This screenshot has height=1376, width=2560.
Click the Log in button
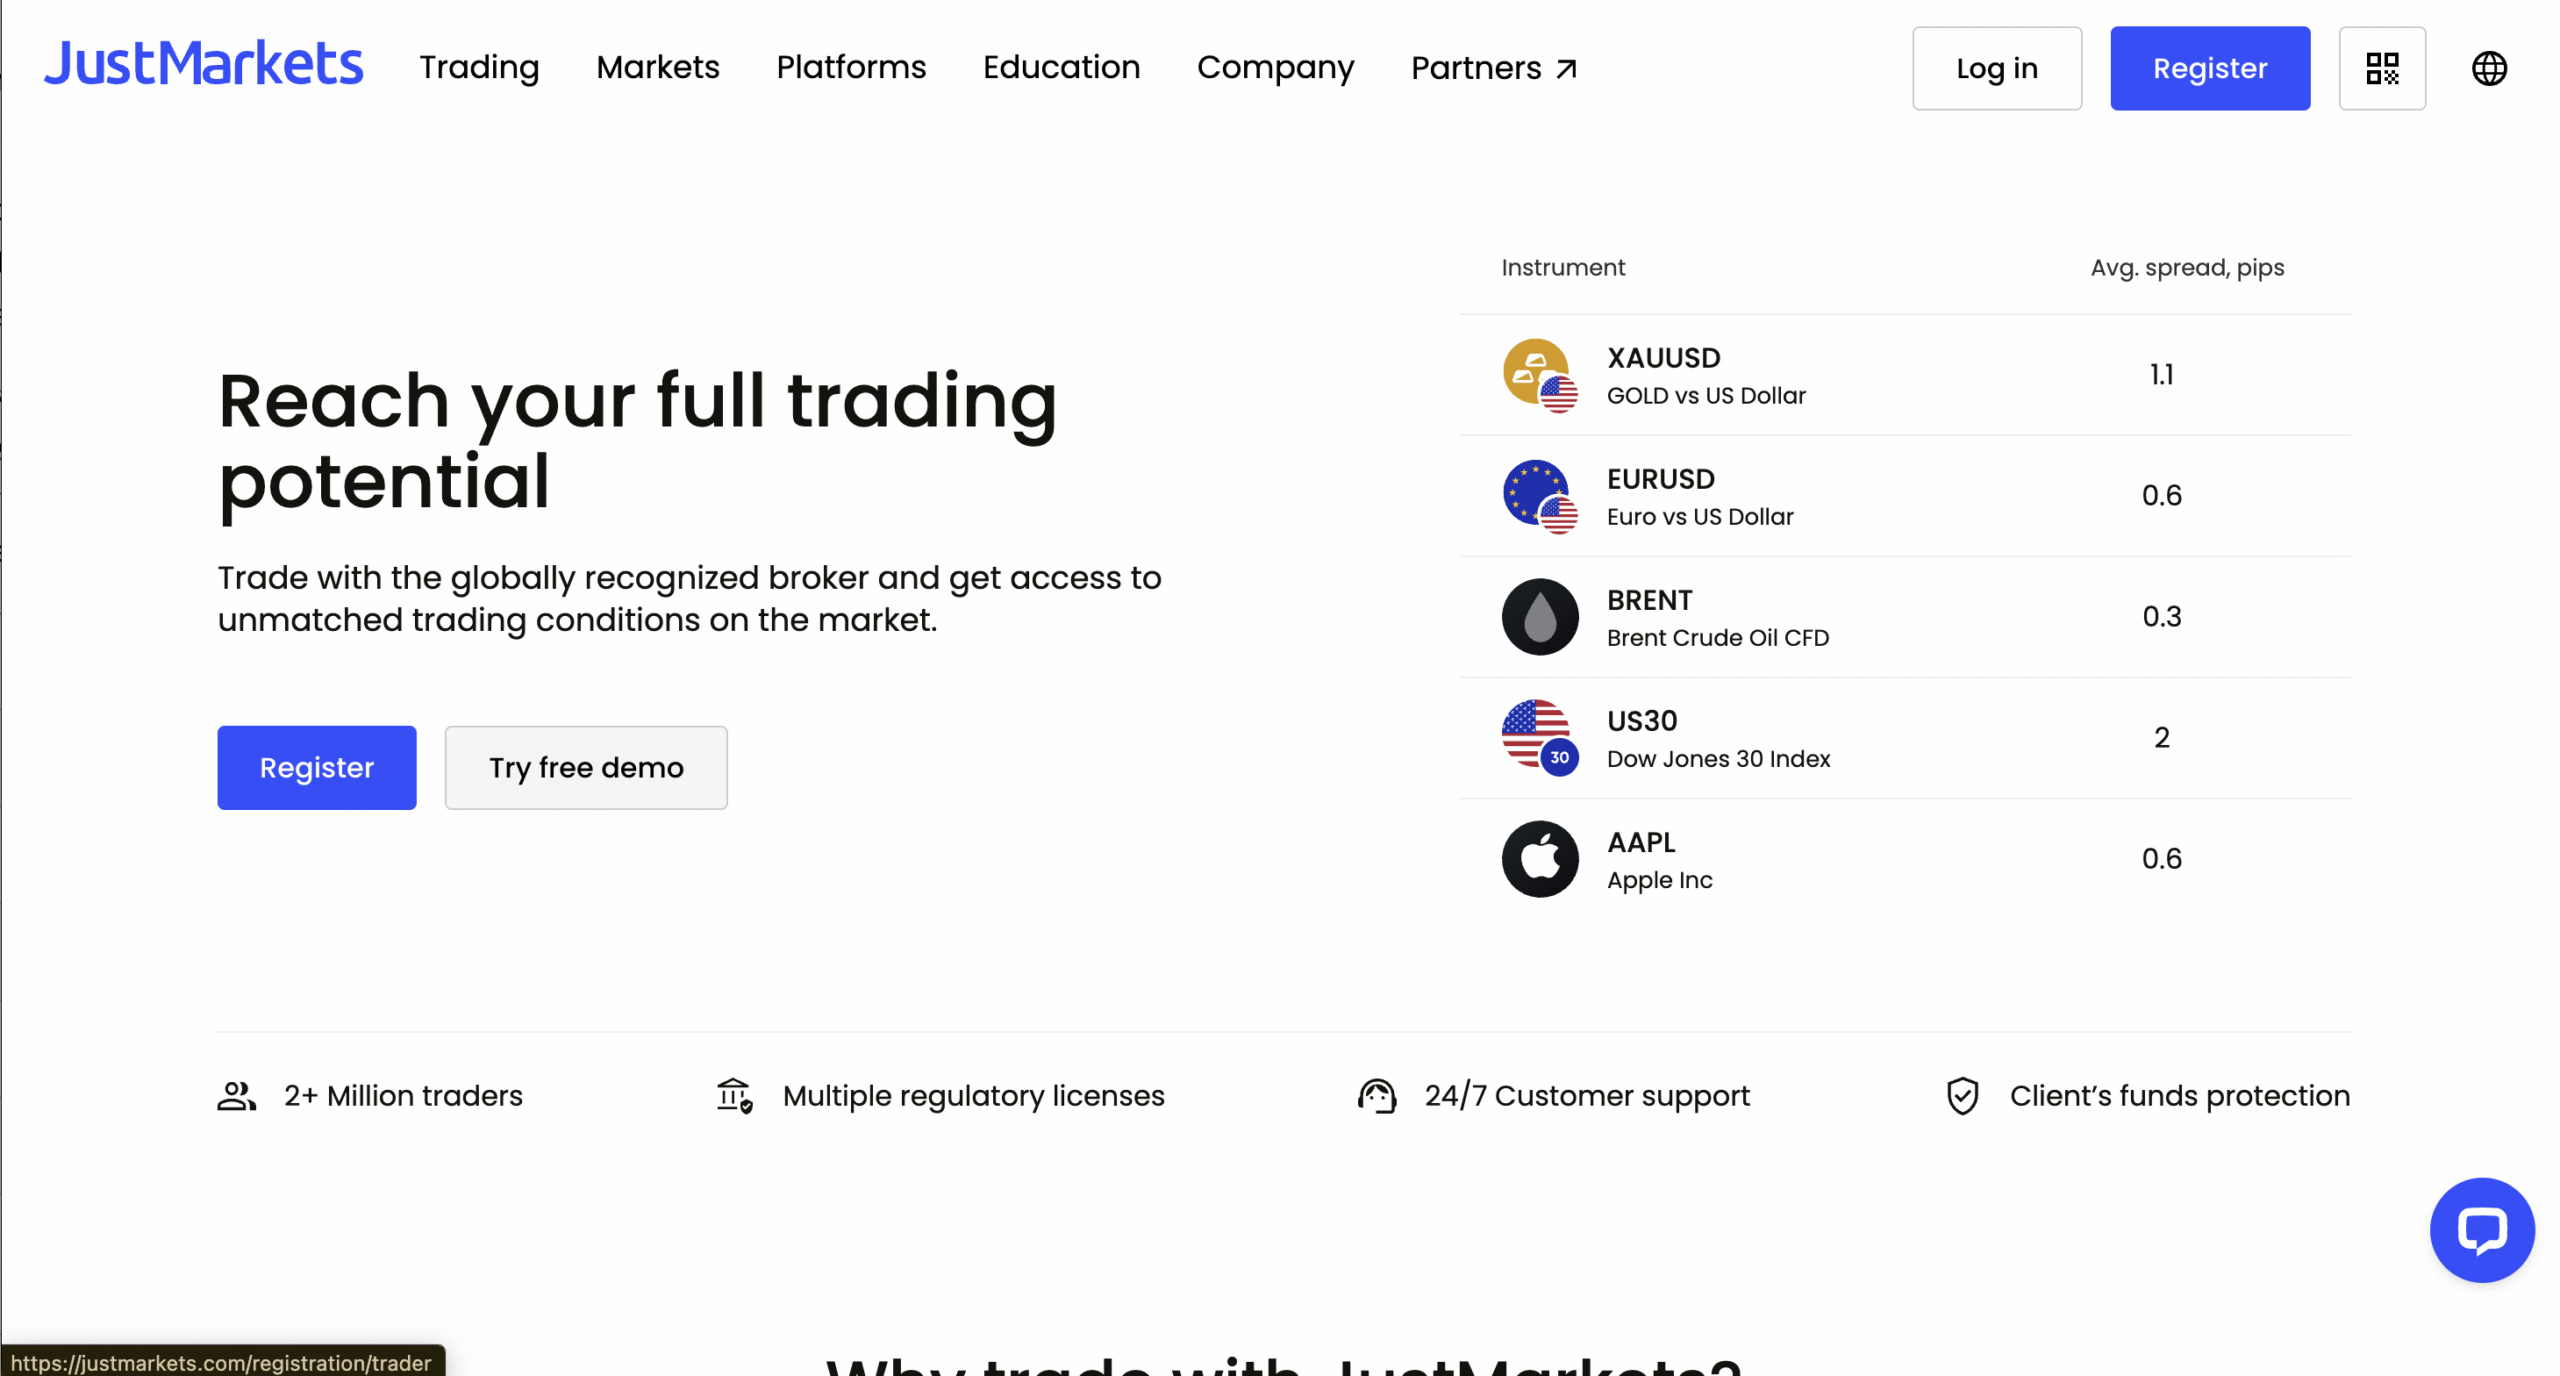coord(1996,68)
